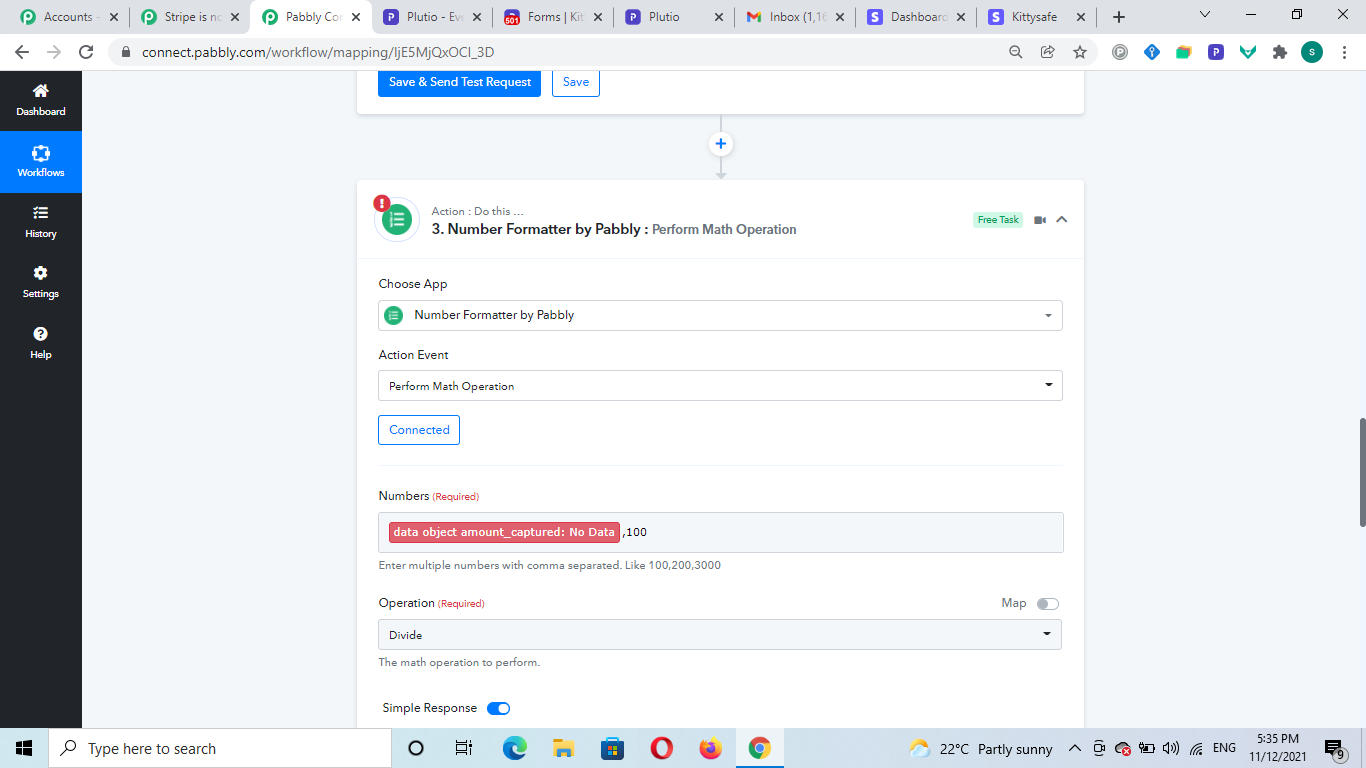Collapse step 3 with the chevron
Viewport: 1366px width, 768px height.
(x=1062, y=220)
